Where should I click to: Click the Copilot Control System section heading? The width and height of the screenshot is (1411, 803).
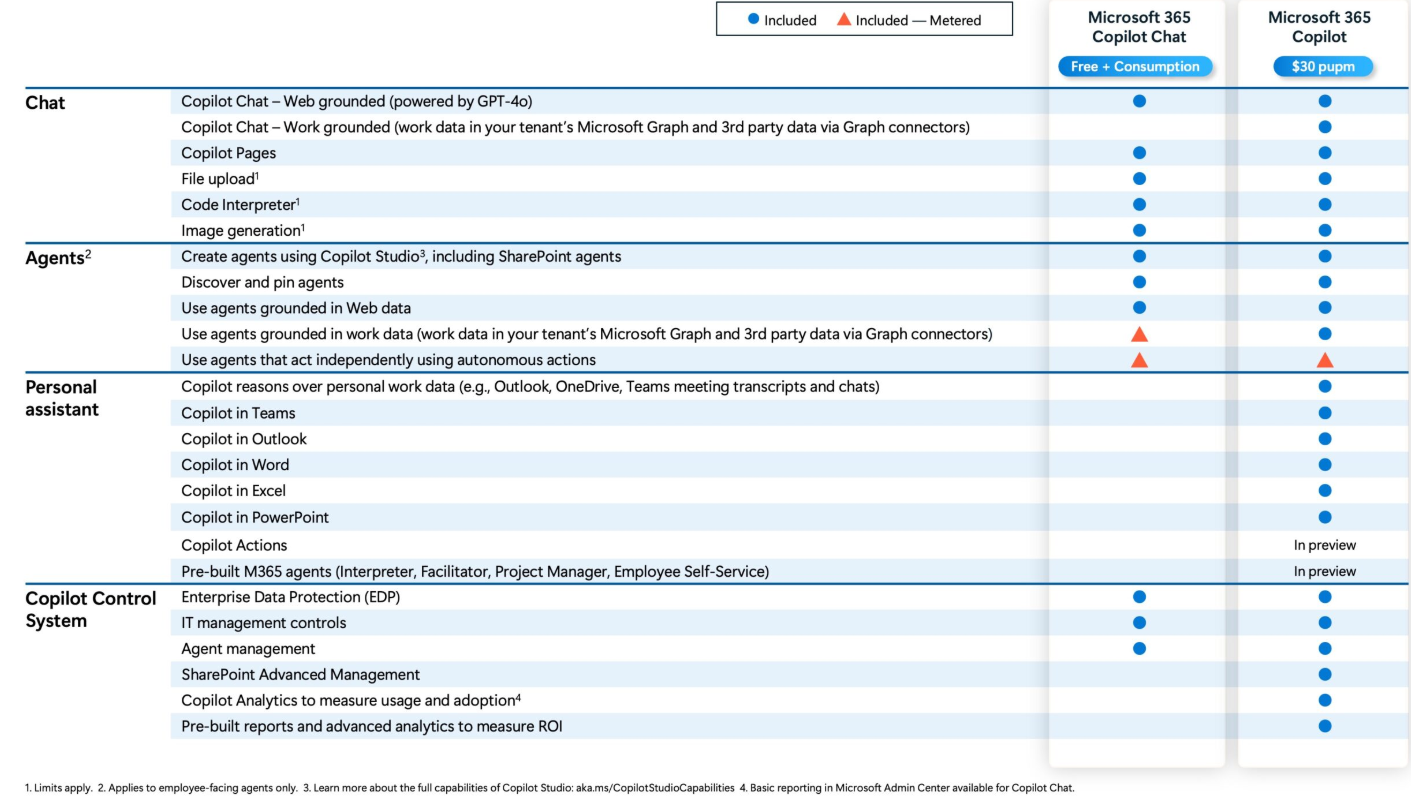point(91,610)
